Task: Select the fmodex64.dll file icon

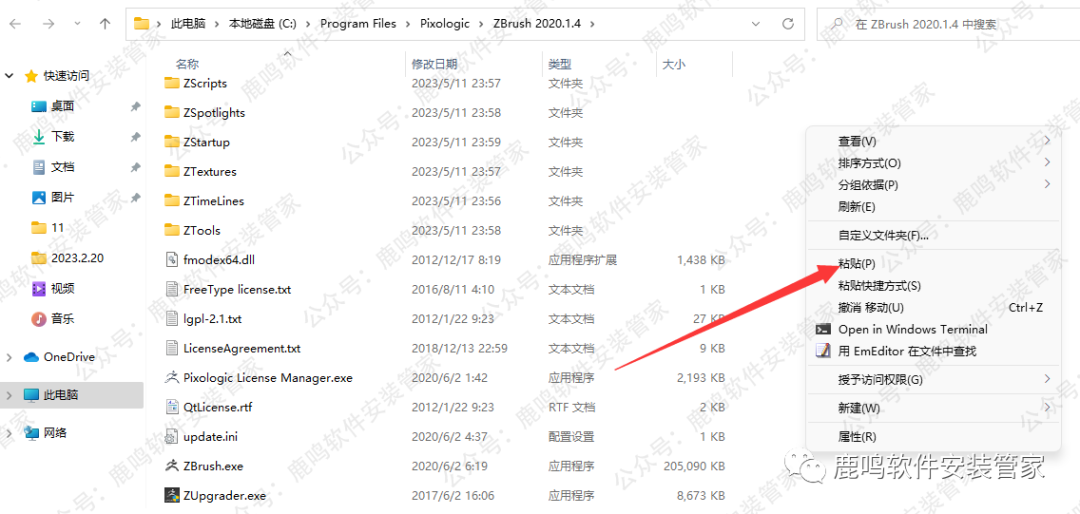Action: (172, 260)
